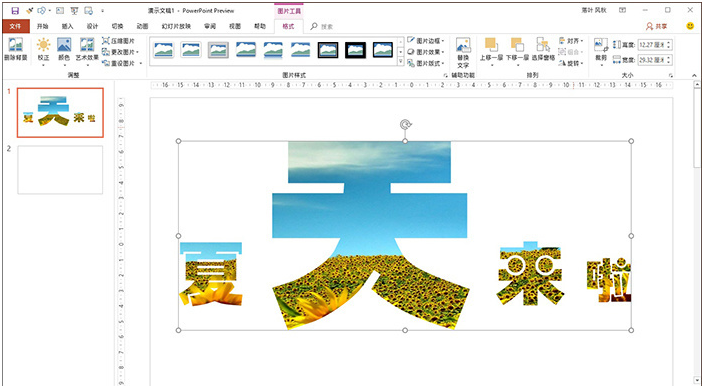
Task: Click the picture rotation handle above image
Action: [405, 124]
